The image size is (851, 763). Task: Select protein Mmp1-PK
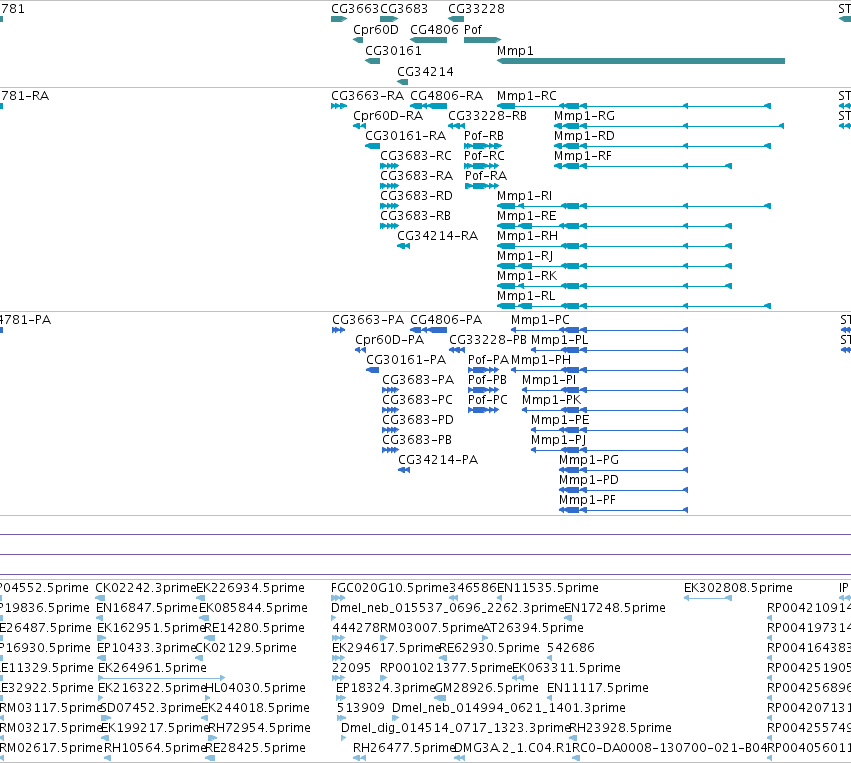(551, 400)
